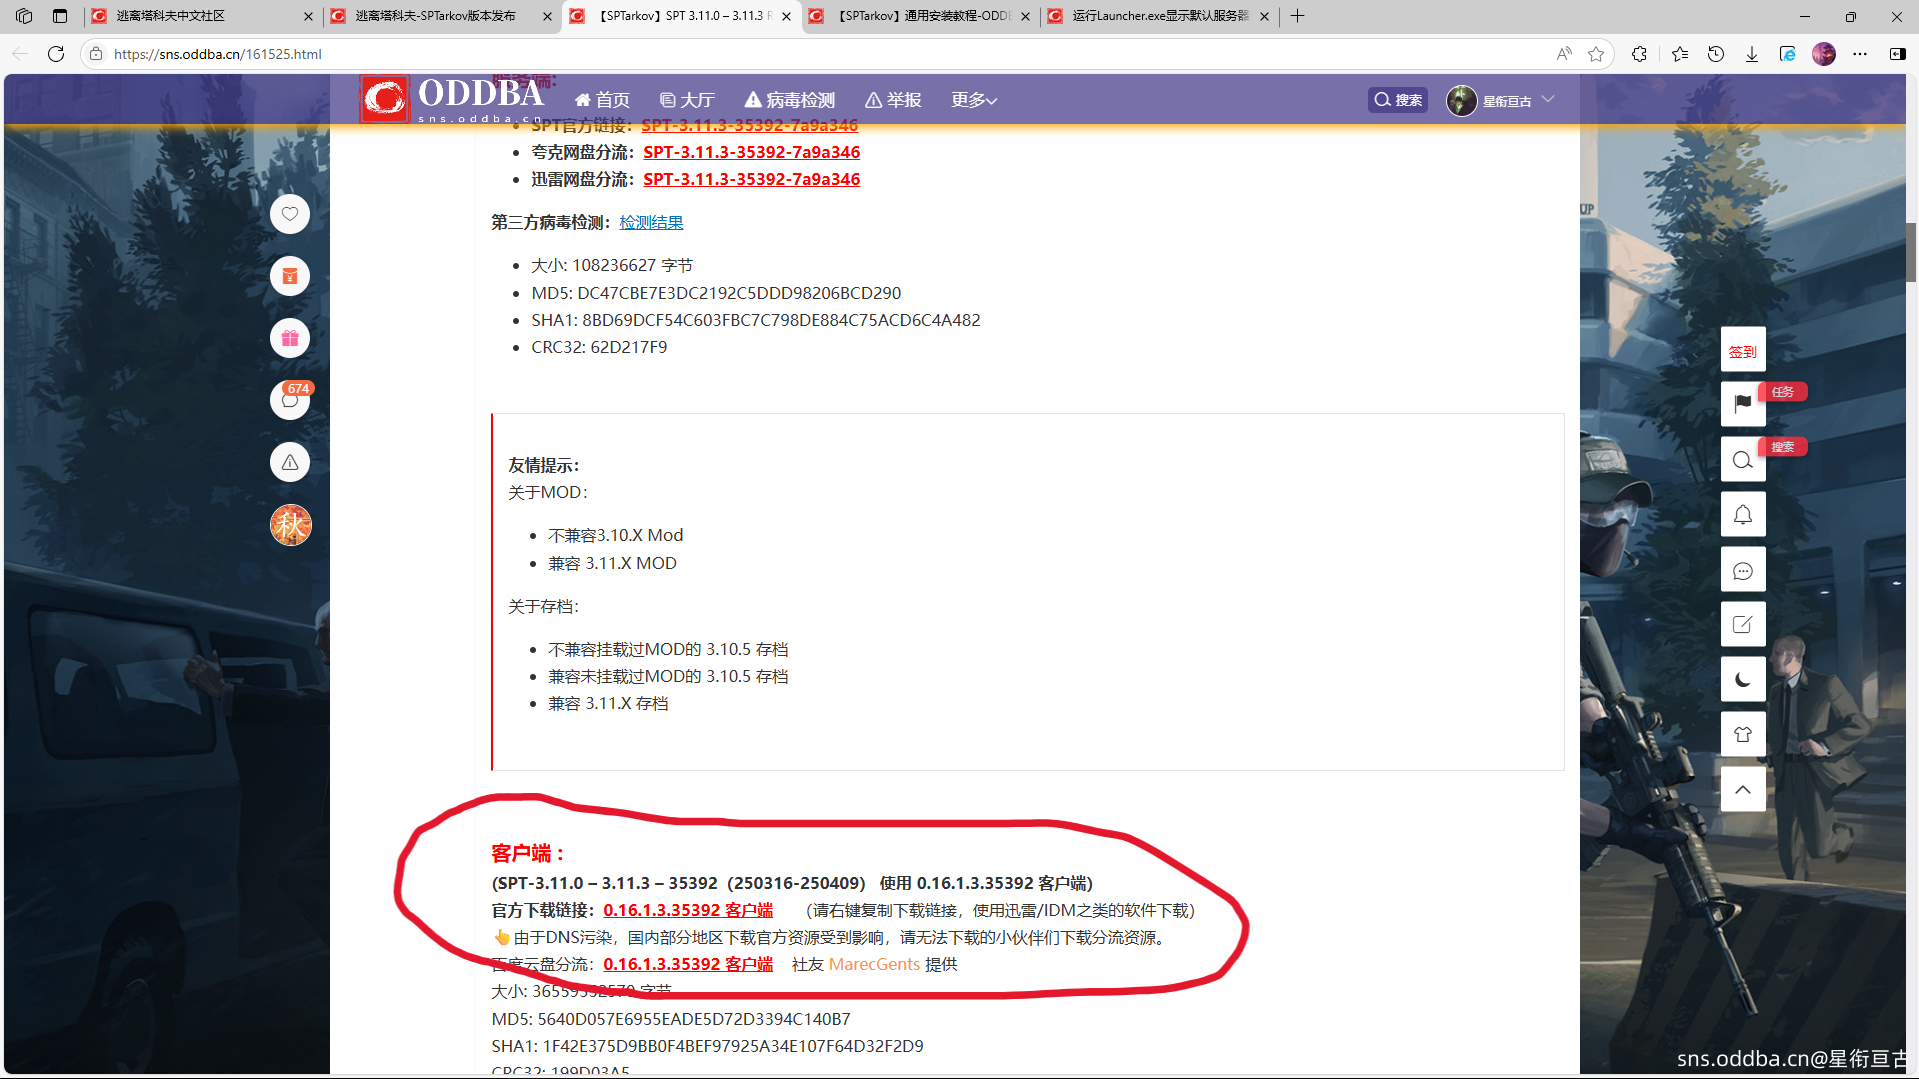Open 大厅 hall menu item
The width and height of the screenshot is (1919, 1079).
pyautogui.click(x=687, y=100)
